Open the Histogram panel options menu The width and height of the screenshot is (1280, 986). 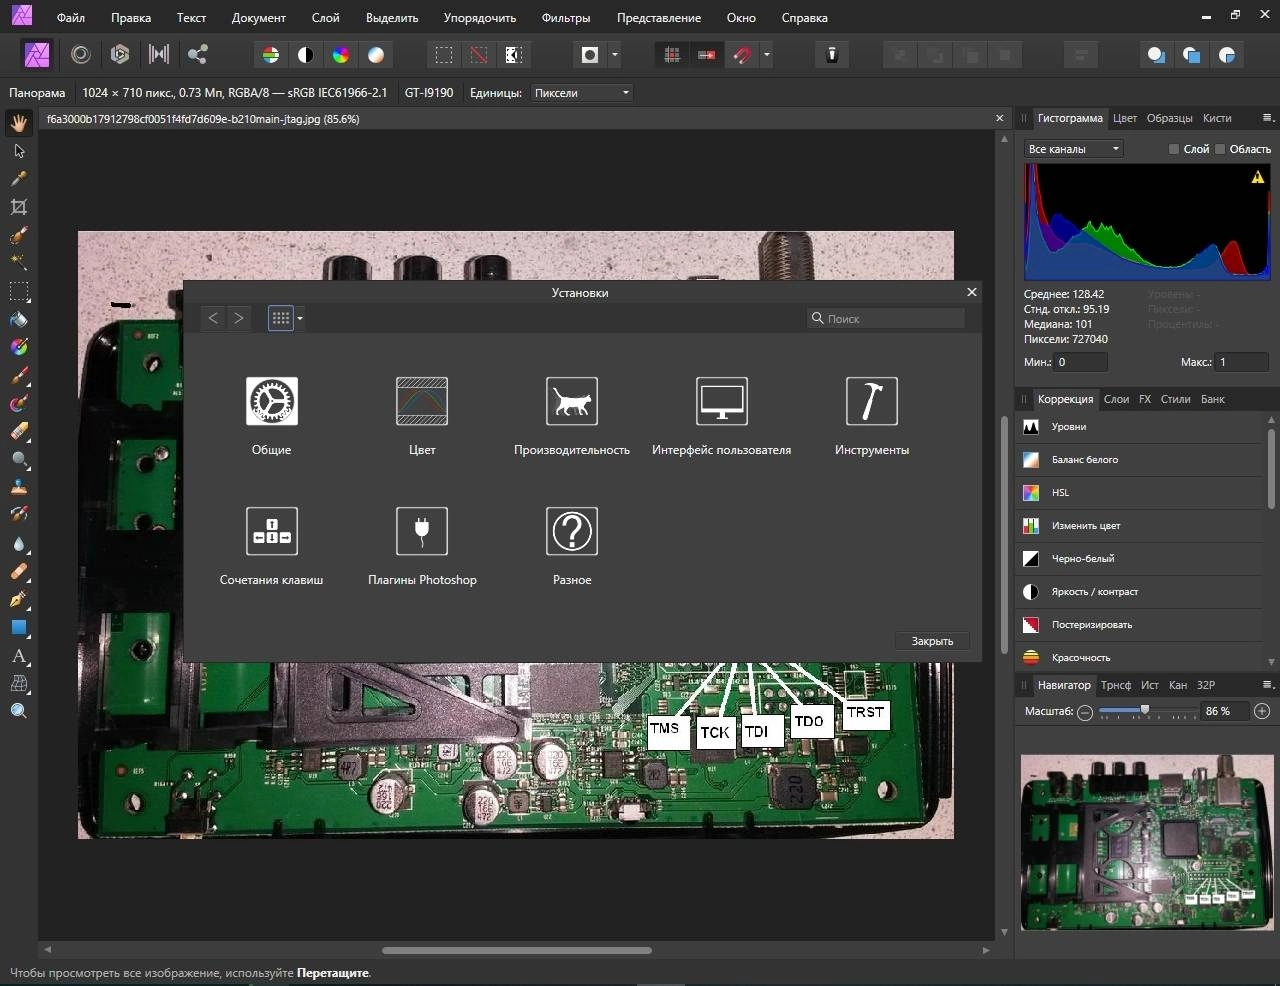click(x=1268, y=118)
